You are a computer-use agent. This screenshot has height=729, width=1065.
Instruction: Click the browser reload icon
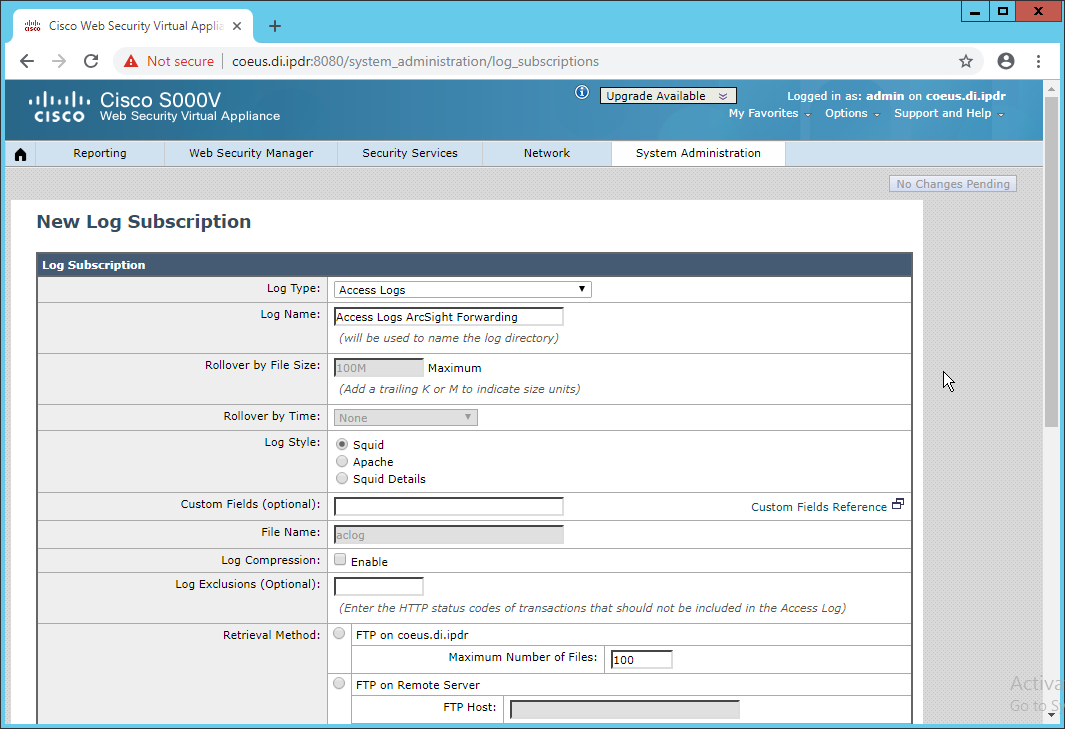click(91, 61)
